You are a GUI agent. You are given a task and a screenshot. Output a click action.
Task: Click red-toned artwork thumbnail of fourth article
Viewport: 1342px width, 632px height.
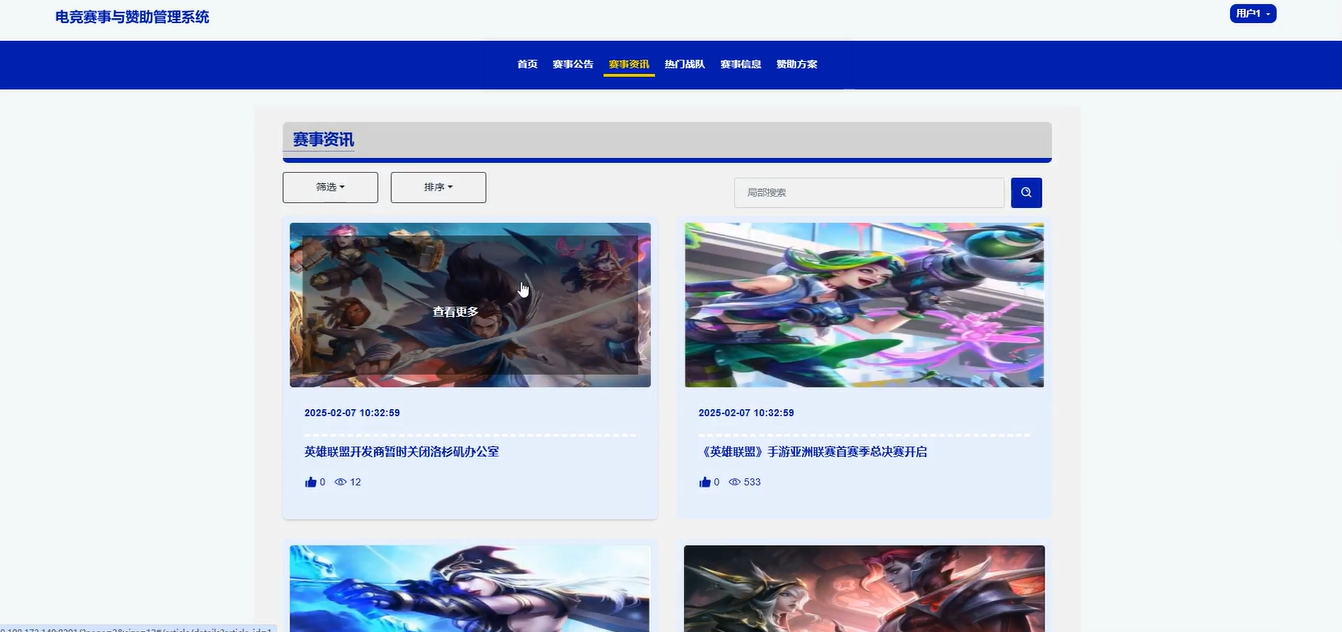(x=864, y=588)
